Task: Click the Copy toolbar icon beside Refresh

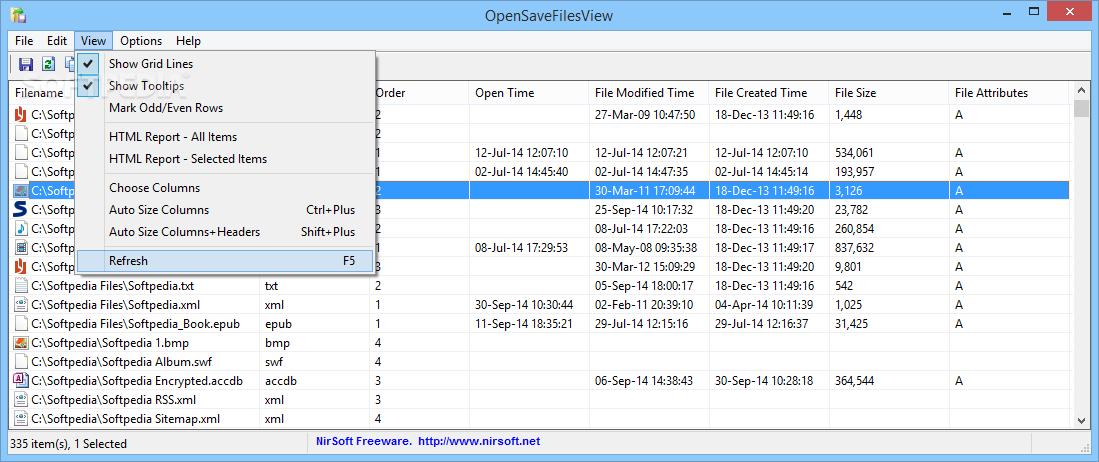Action: (69, 64)
